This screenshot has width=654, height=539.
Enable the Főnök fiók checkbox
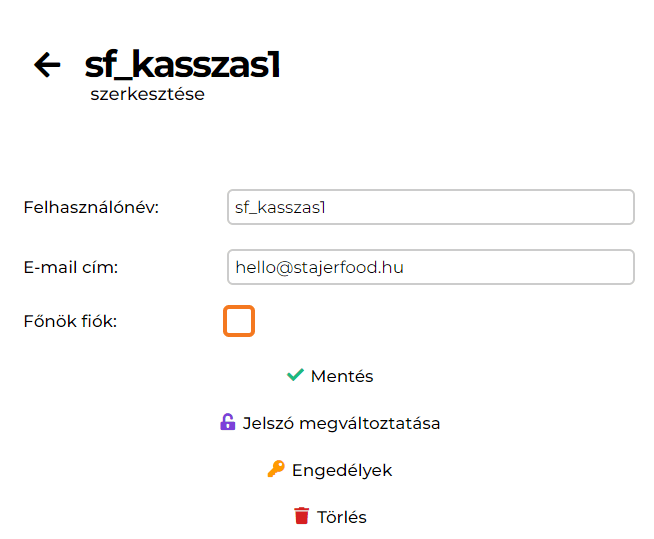coord(239,321)
